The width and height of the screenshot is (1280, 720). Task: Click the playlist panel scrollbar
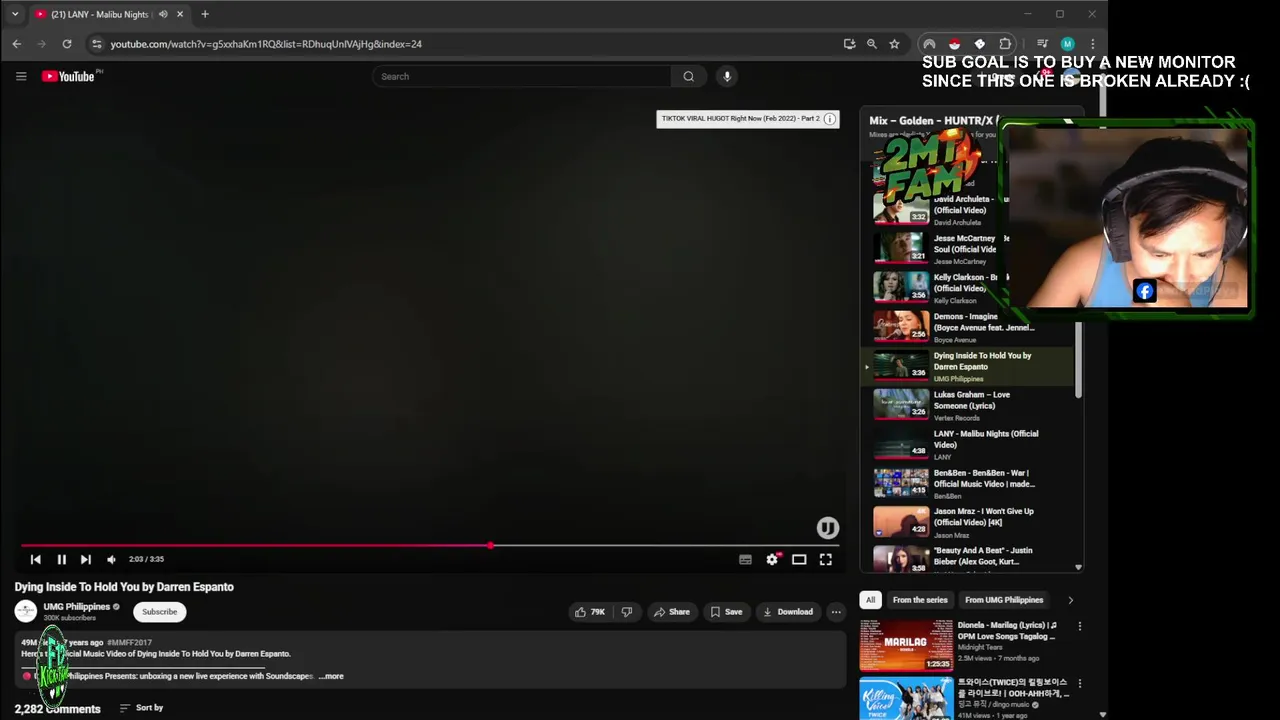click(x=1078, y=360)
